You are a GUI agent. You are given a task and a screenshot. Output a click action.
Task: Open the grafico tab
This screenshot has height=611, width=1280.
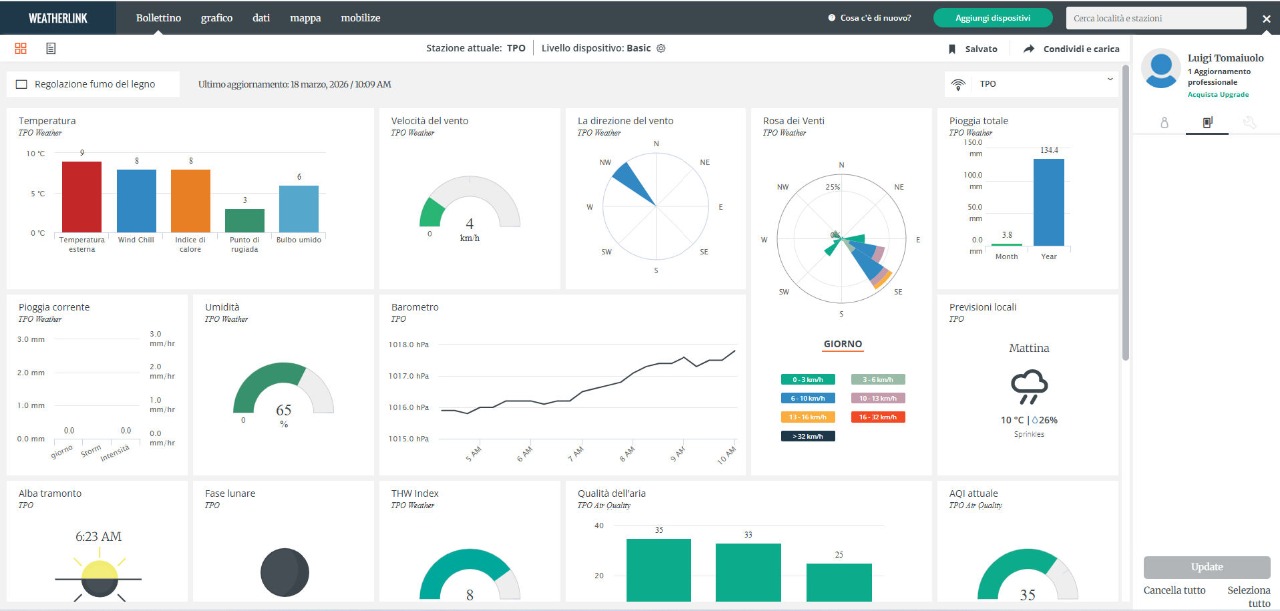(x=216, y=18)
